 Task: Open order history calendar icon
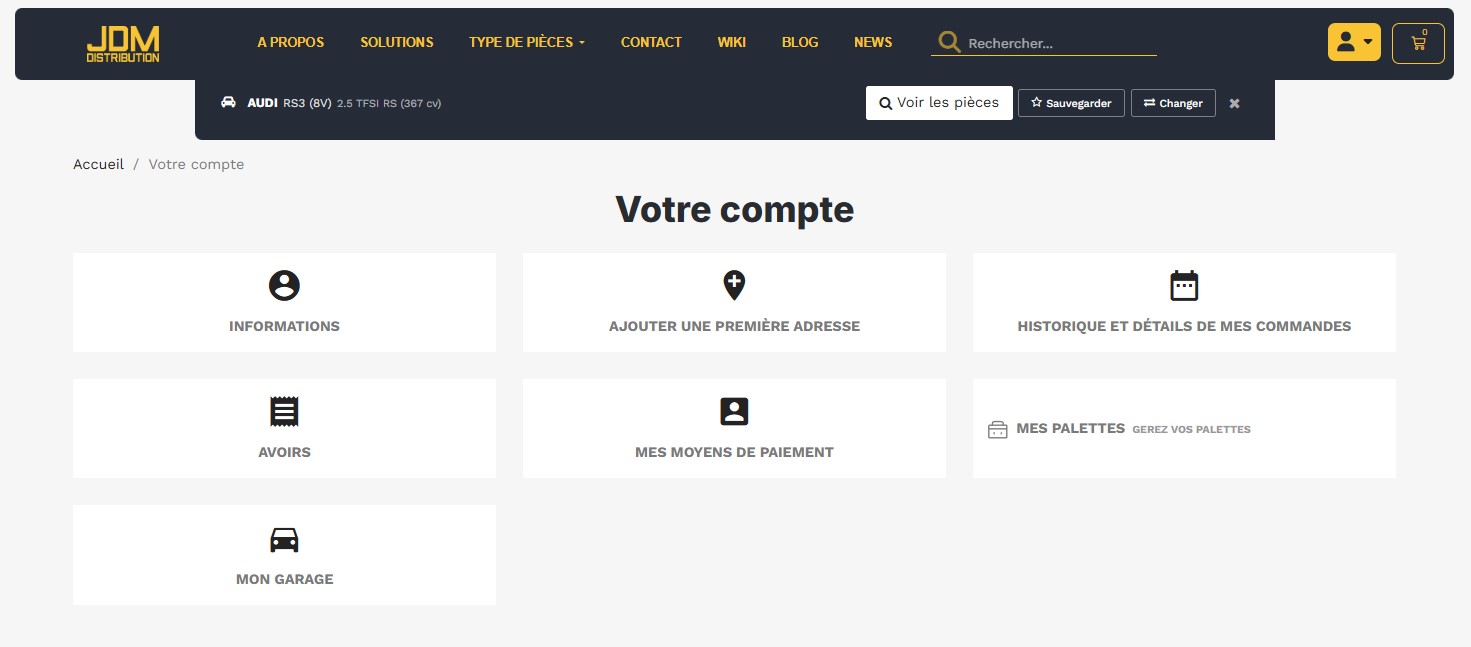[x=1184, y=286]
